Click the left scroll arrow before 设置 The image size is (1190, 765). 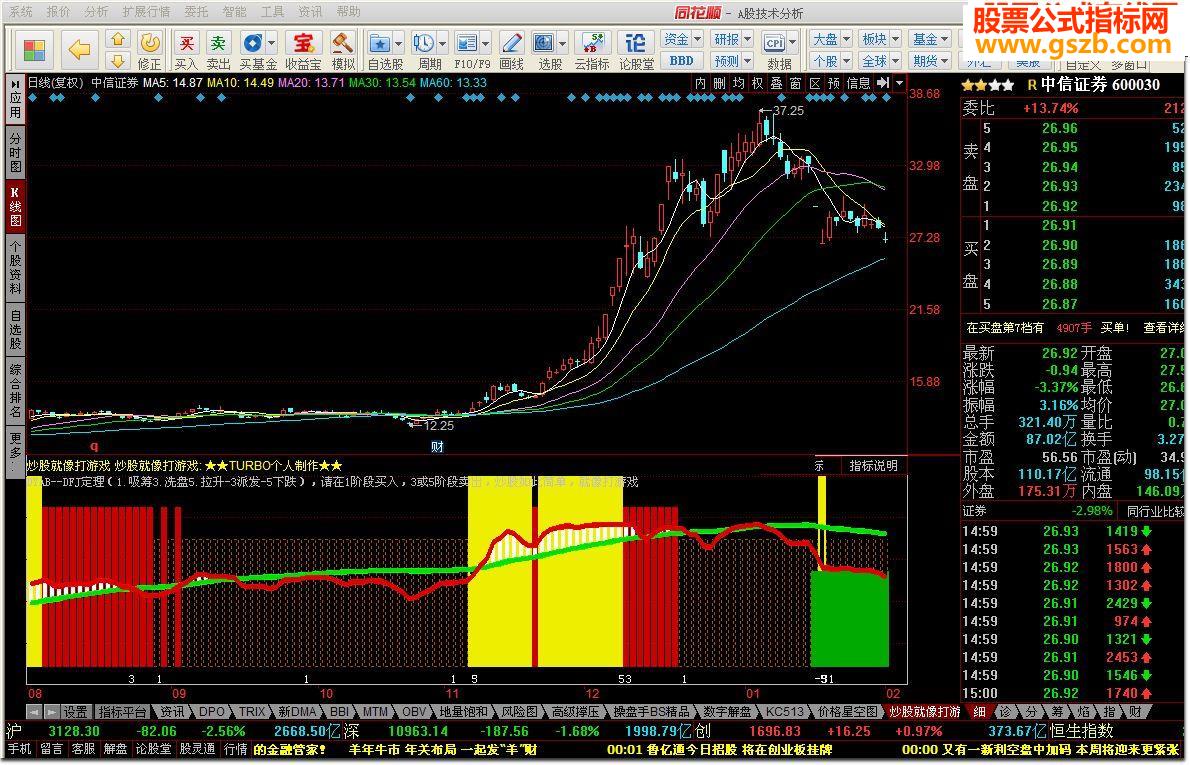pyautogui.click(x=34, y=712)
